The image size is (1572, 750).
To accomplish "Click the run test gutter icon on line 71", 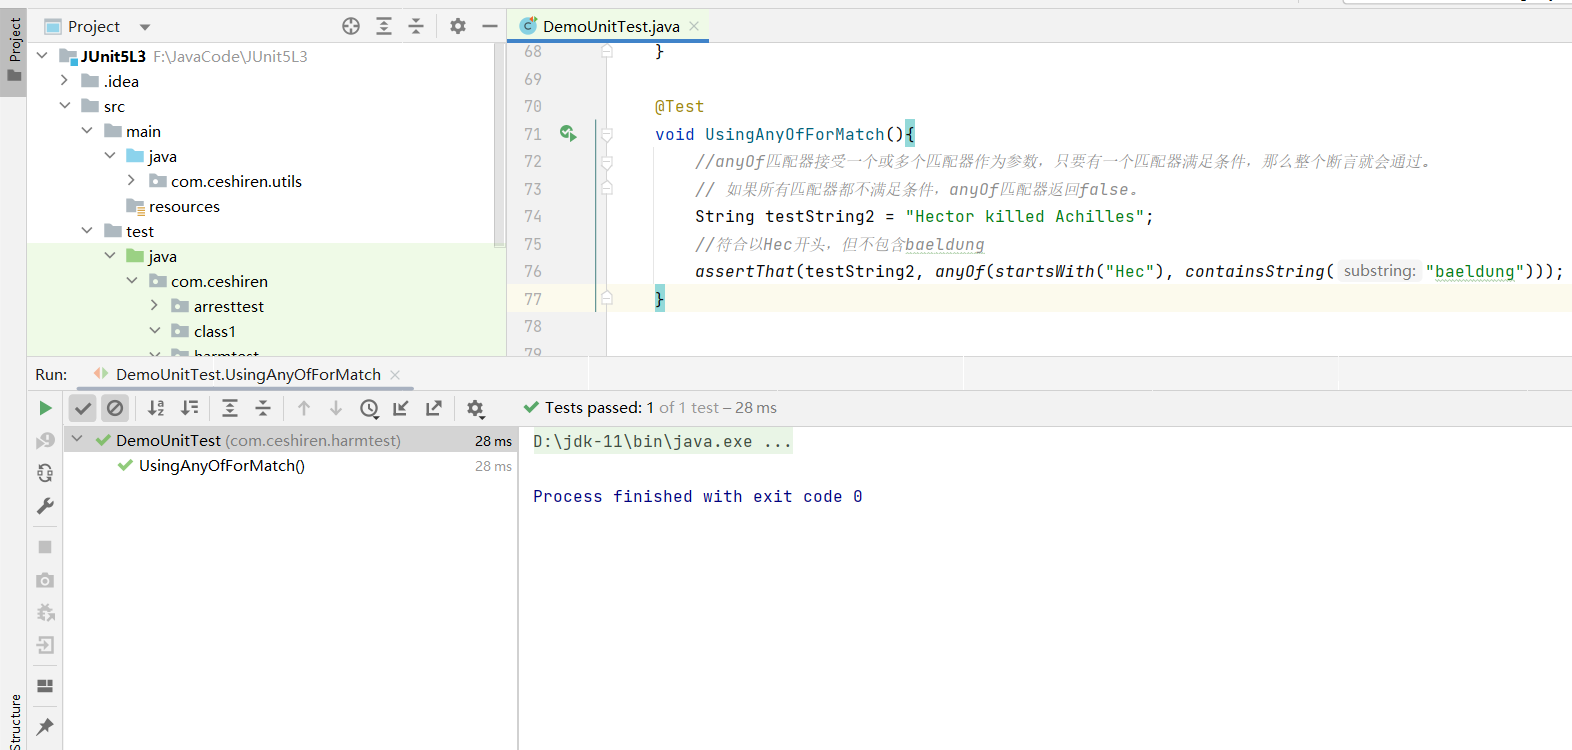I will pyautogui.click(x=568, y=133).
